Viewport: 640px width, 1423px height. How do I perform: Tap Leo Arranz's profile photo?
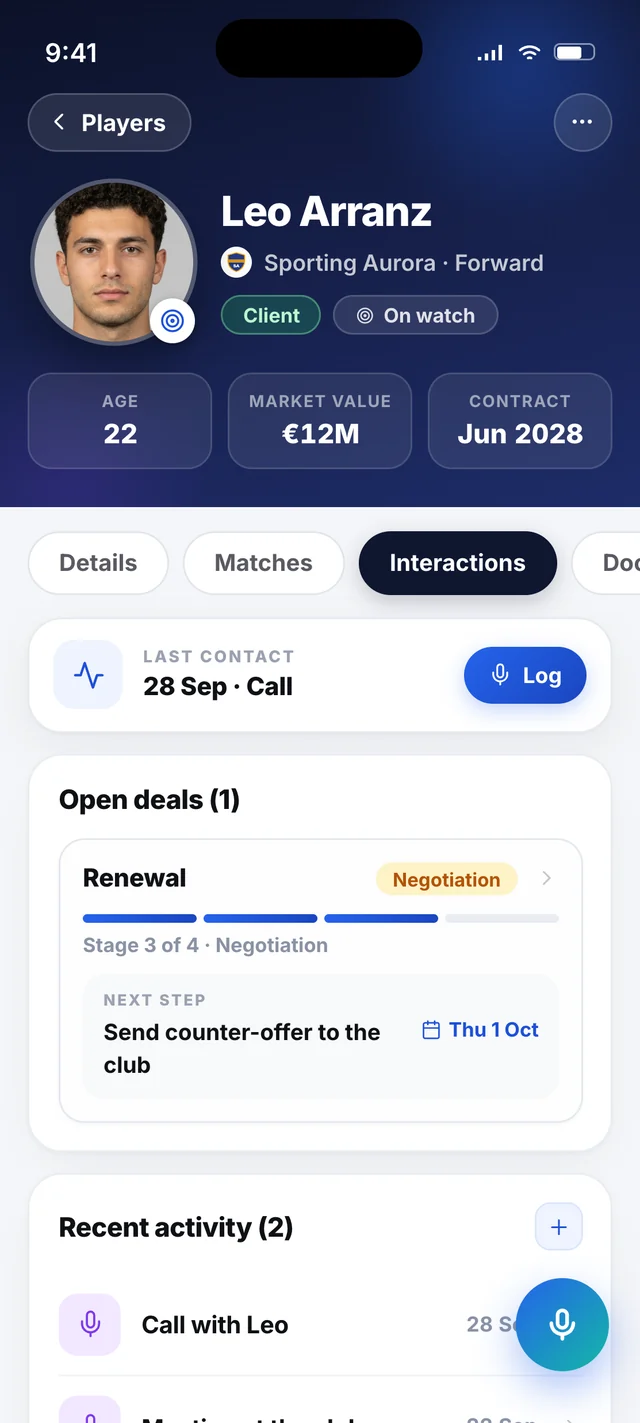coord(113,263)
